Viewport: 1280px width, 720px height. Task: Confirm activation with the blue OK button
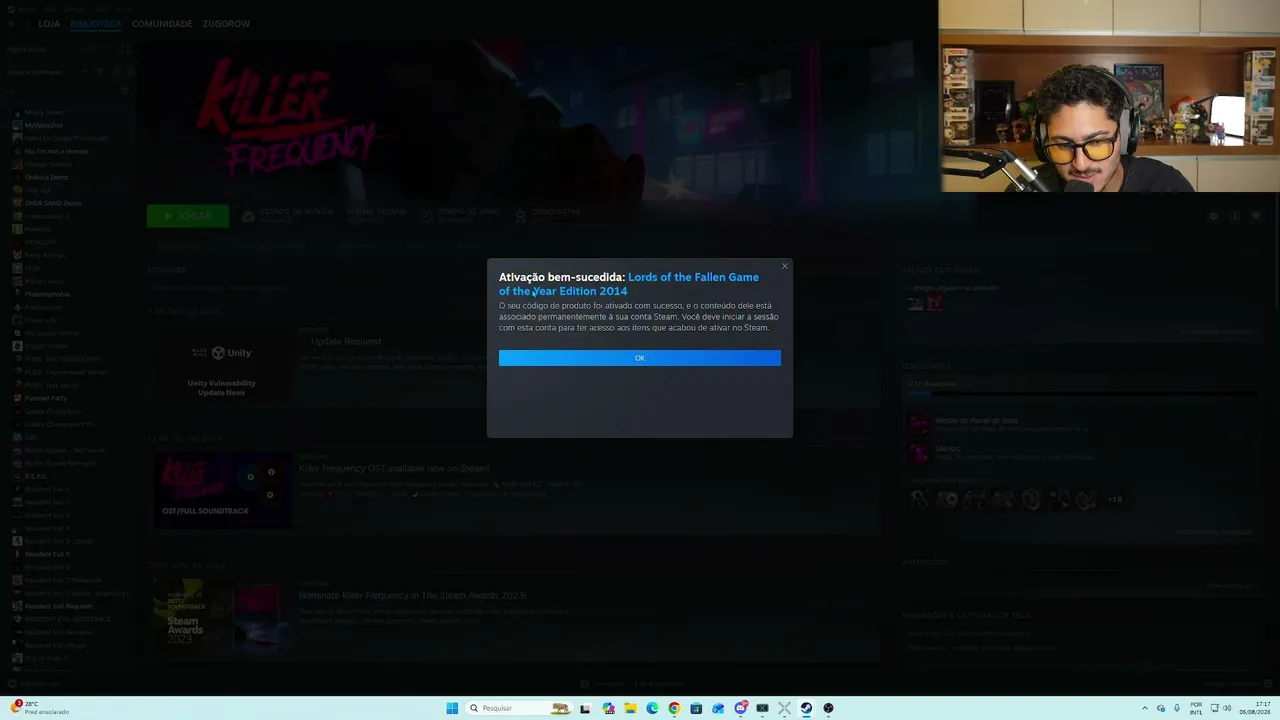640,358
